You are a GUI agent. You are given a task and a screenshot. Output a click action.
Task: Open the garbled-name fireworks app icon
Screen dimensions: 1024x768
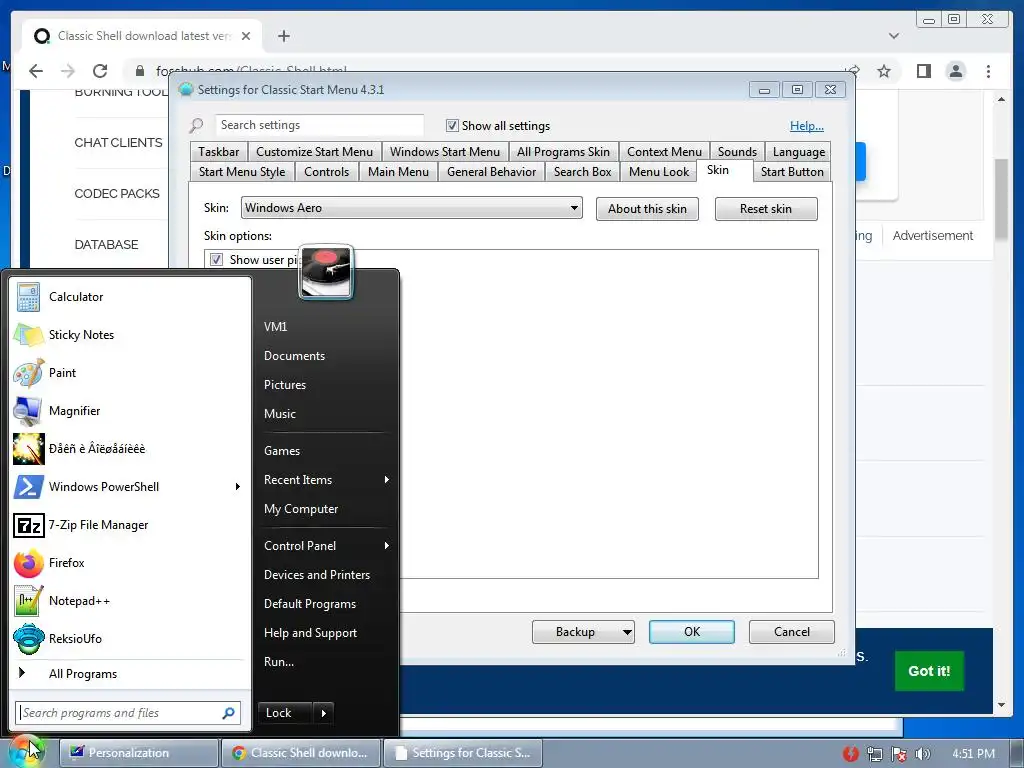(x=29, y=449)
